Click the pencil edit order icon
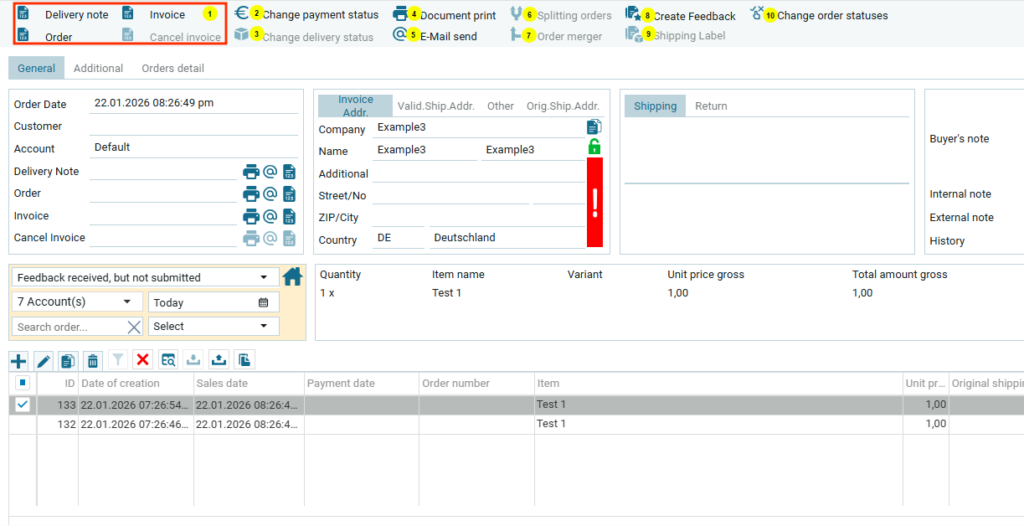 click(x=43, y=360)
